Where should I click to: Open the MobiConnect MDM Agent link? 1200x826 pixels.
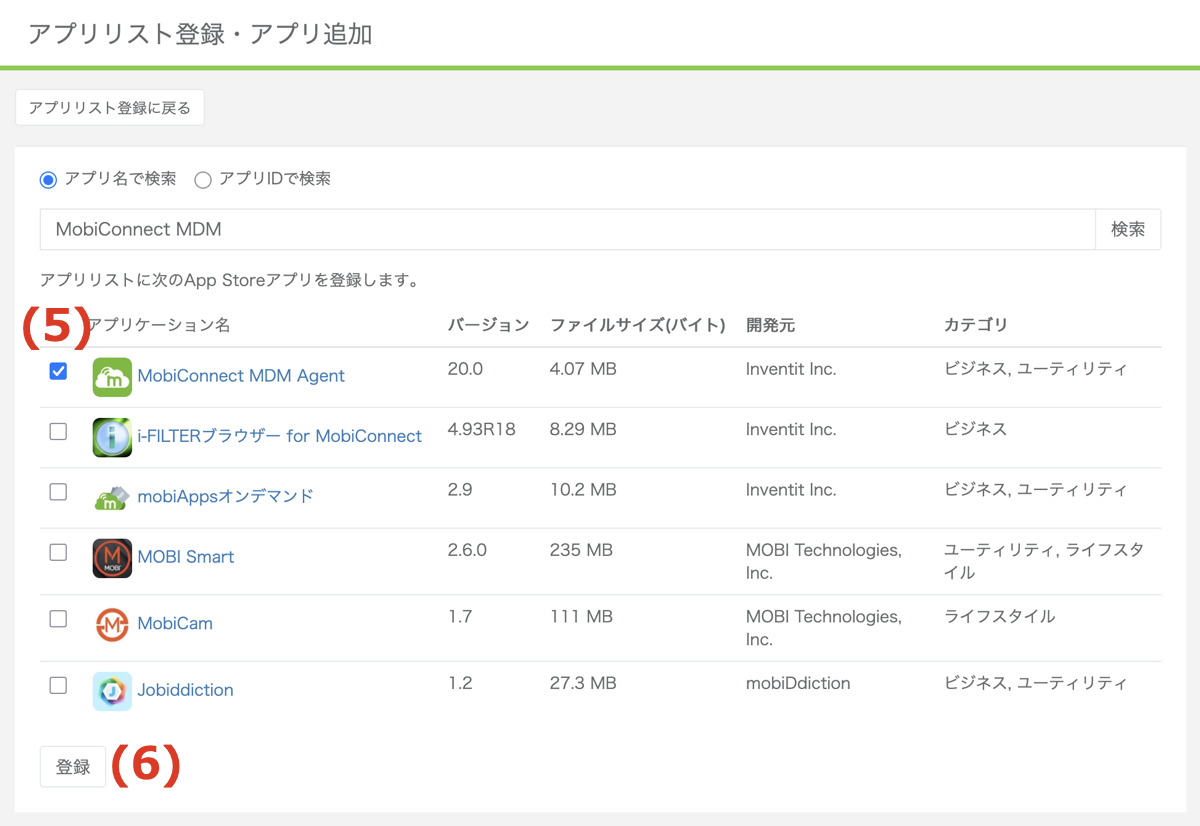241,376
